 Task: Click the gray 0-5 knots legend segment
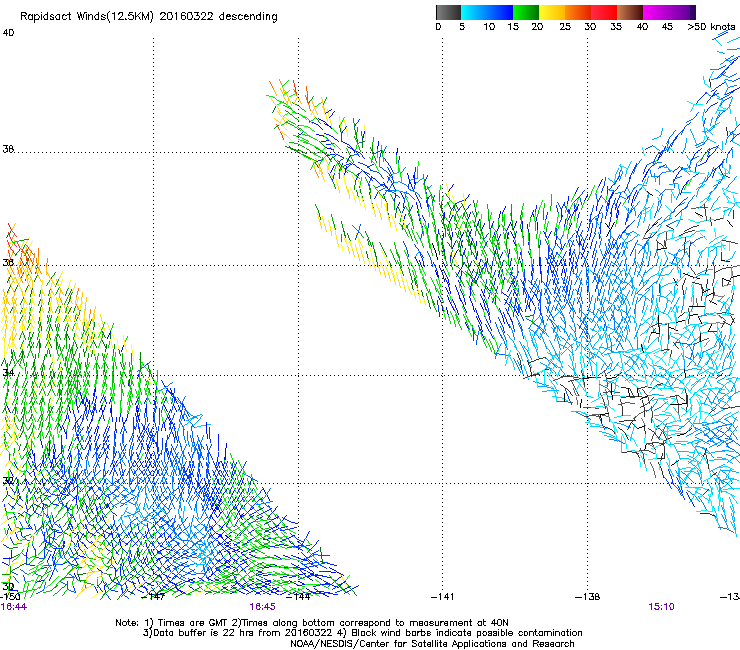448,12
